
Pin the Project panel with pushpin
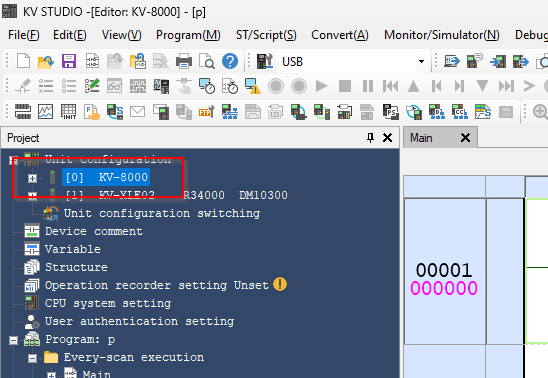(x=370, y=138)
